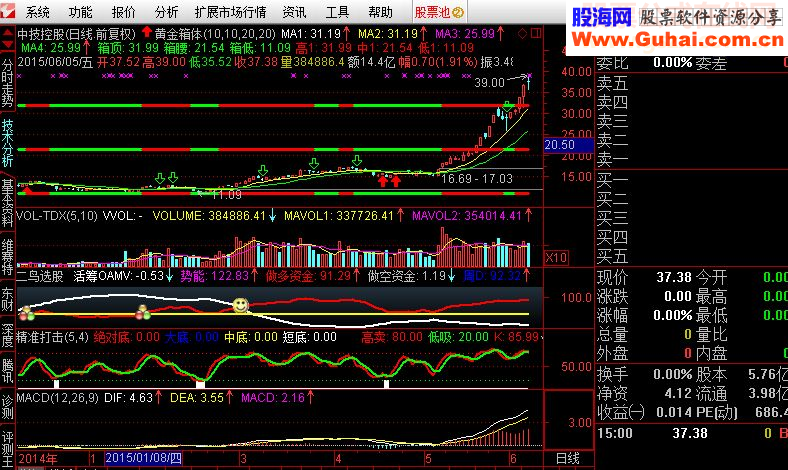
Task: Click the 箱顶: 31.99 value
Action: pyautogui.click(x=128, y=48)
